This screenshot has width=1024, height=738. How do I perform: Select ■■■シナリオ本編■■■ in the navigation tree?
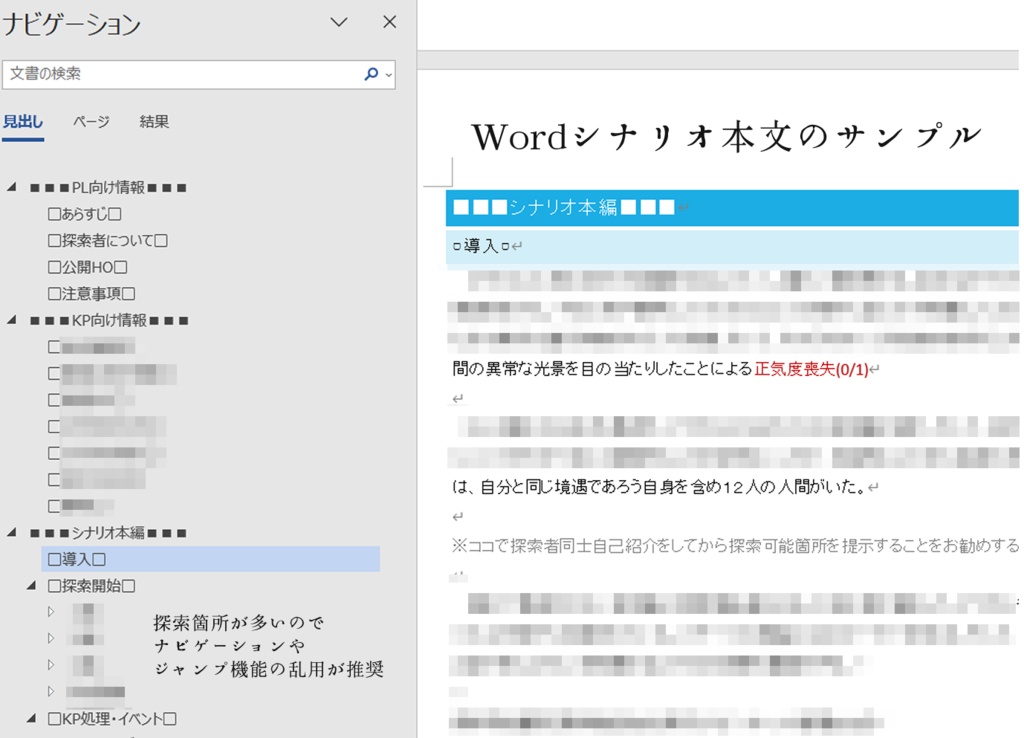[108, 533]
